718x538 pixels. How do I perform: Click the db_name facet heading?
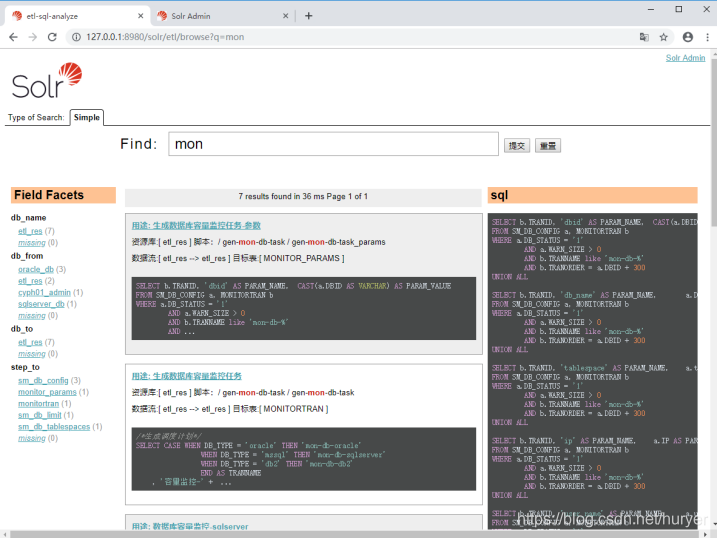[28, 217]
